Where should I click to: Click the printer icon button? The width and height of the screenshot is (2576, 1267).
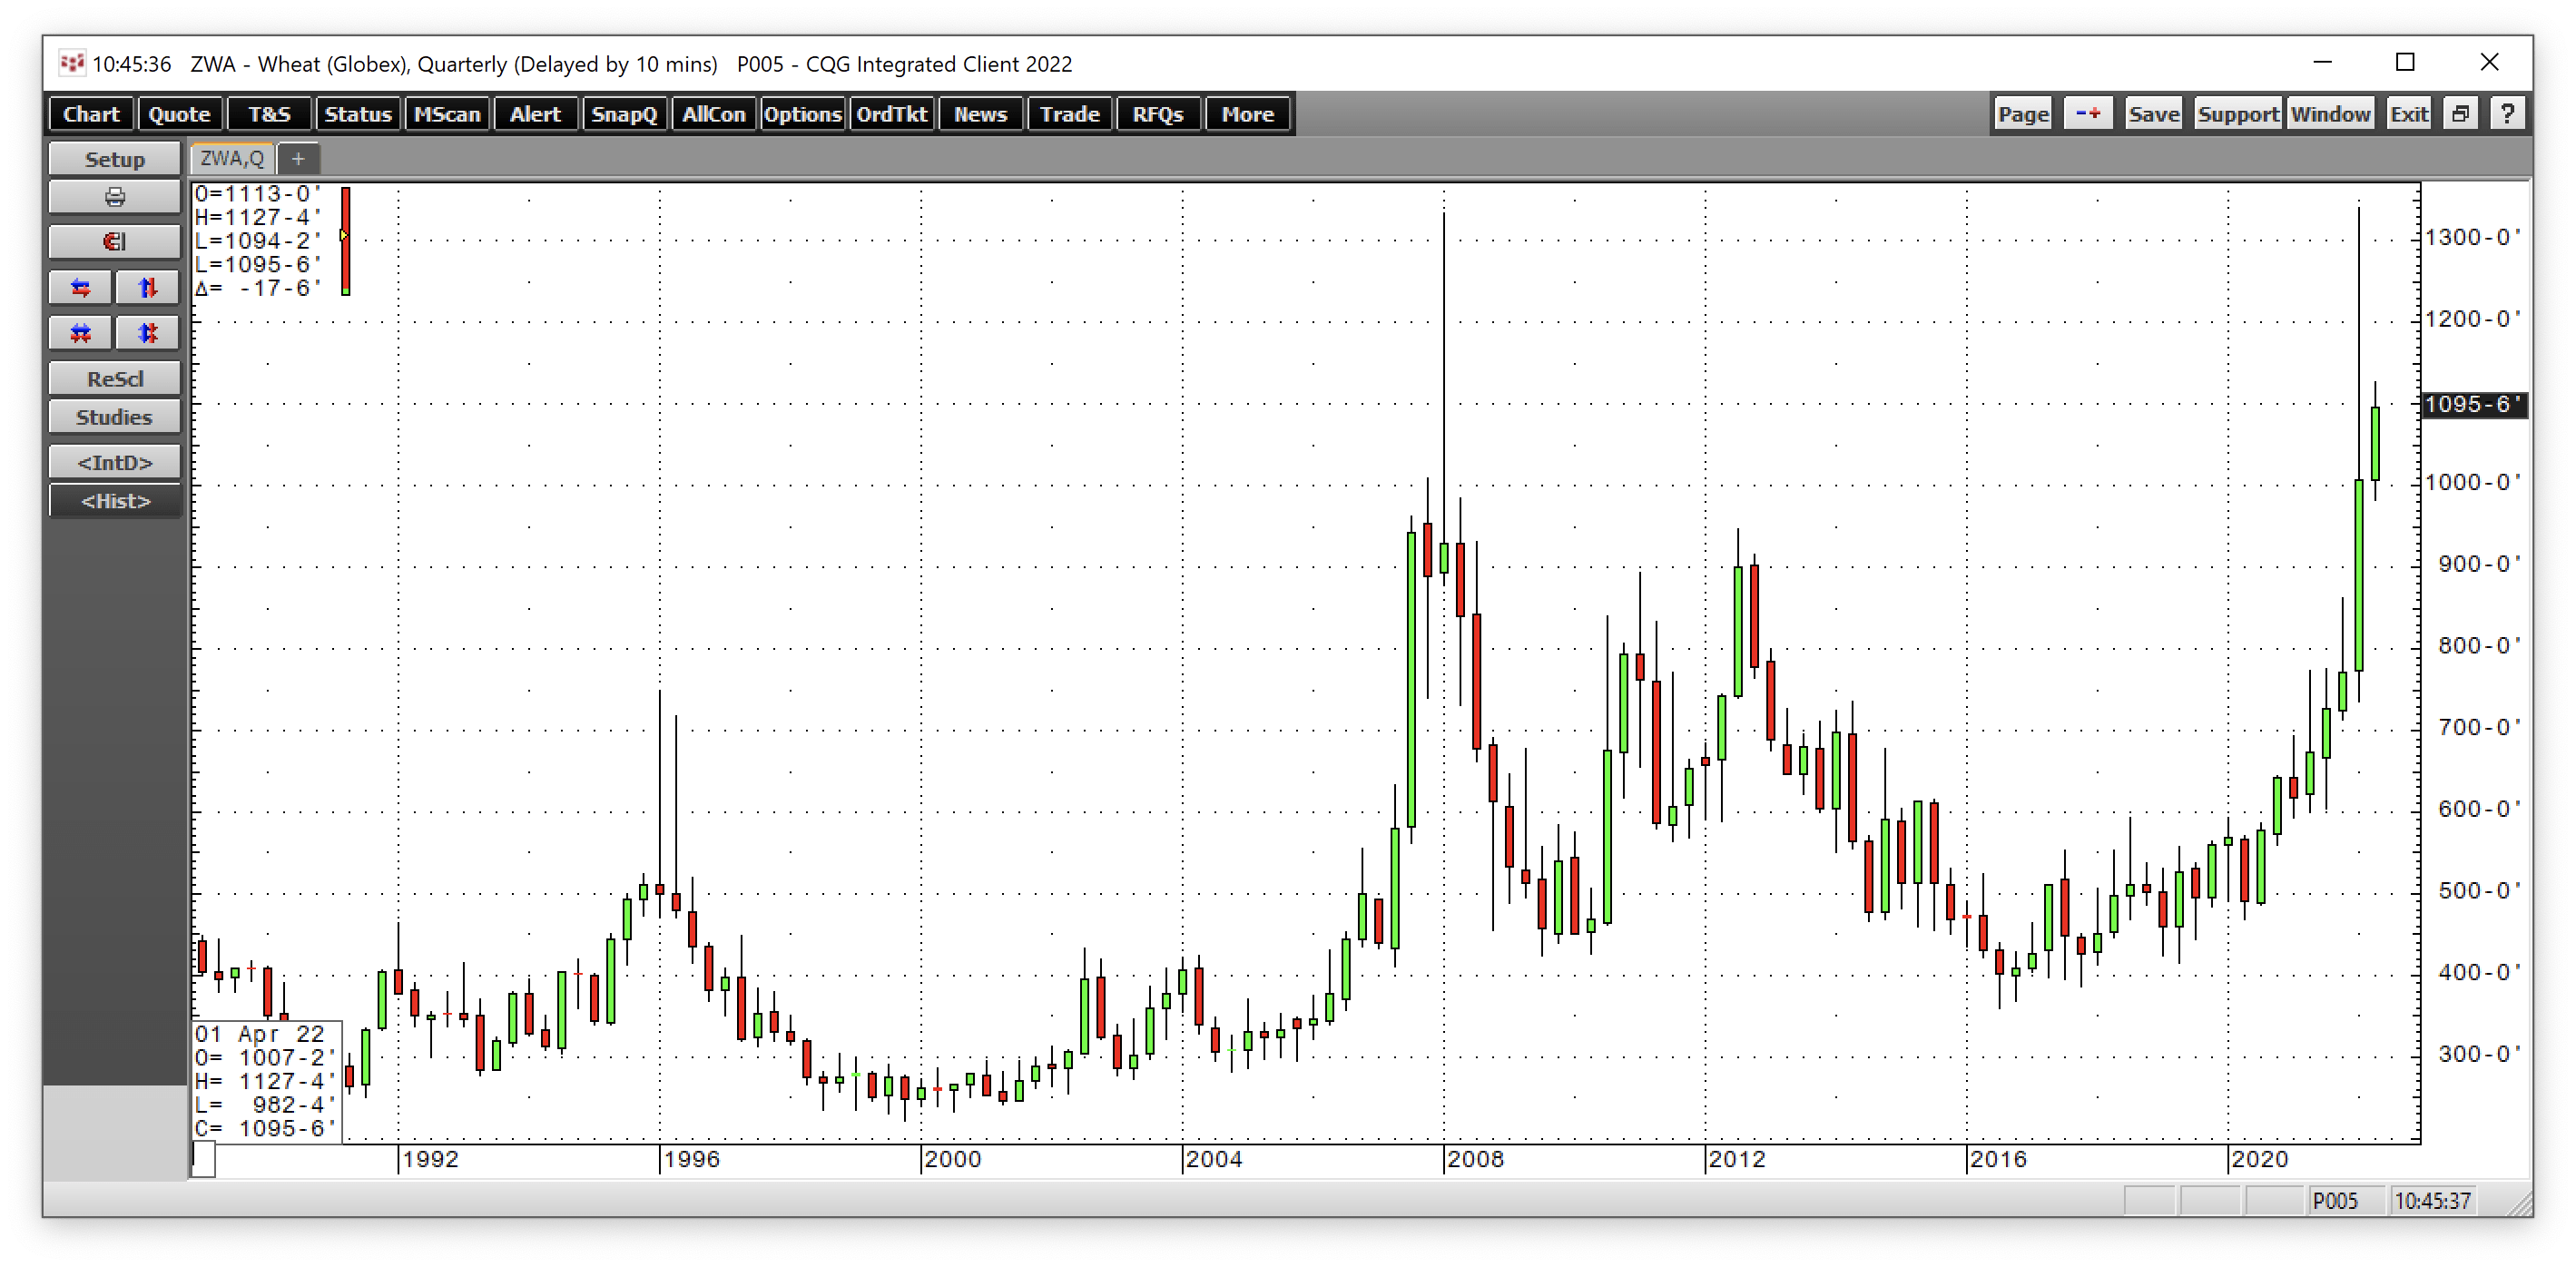point(114,197)
